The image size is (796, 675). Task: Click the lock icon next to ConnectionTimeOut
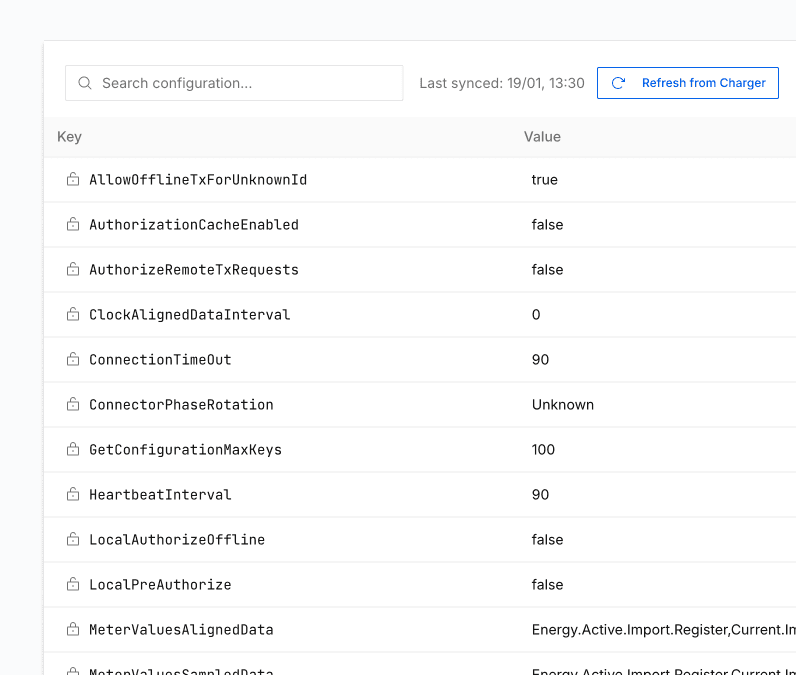(x=73, y=359)
